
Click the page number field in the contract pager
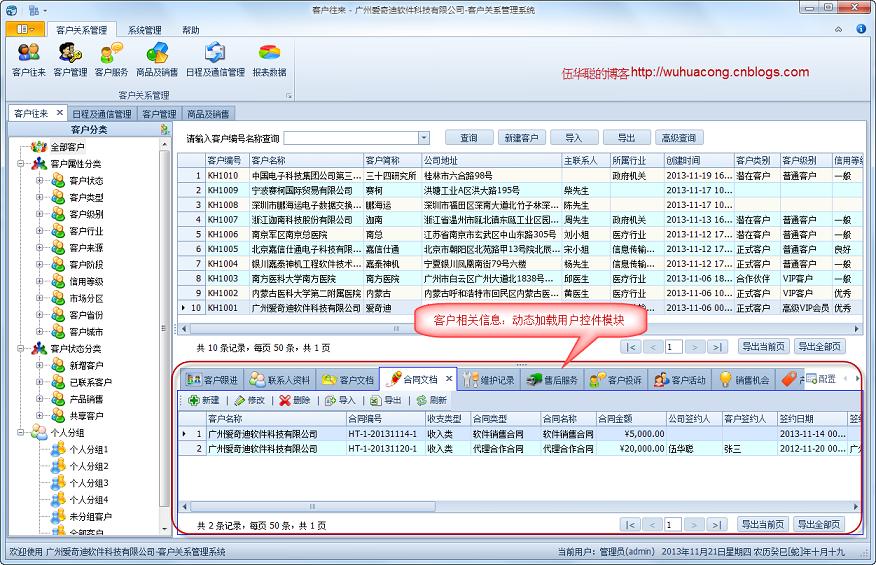click(673, 525)
